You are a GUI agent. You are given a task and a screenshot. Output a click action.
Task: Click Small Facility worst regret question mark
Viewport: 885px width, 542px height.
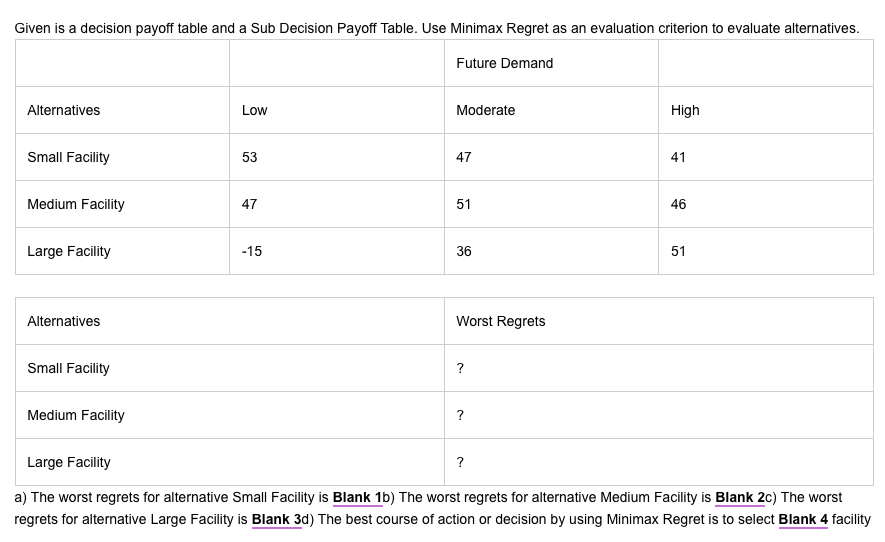659,368
